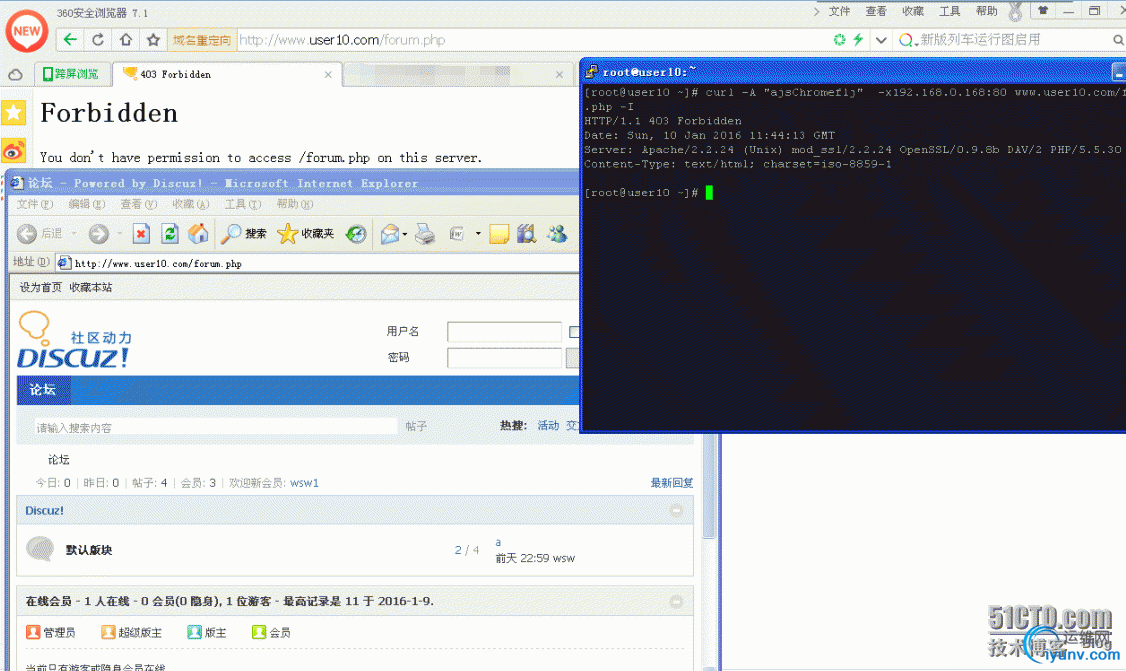Click the Print icon in IE toolbar
This screenshot has height=671, width=1126.
click(425, 233)
